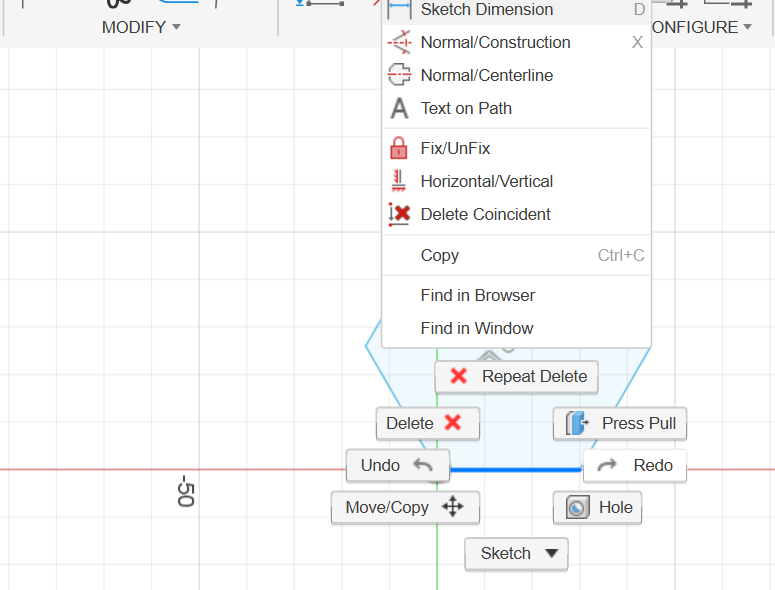The height and width of the screenshot is (590, 775).
Task: Select Normal/Centerline menu entry
Action: point(517,75)
